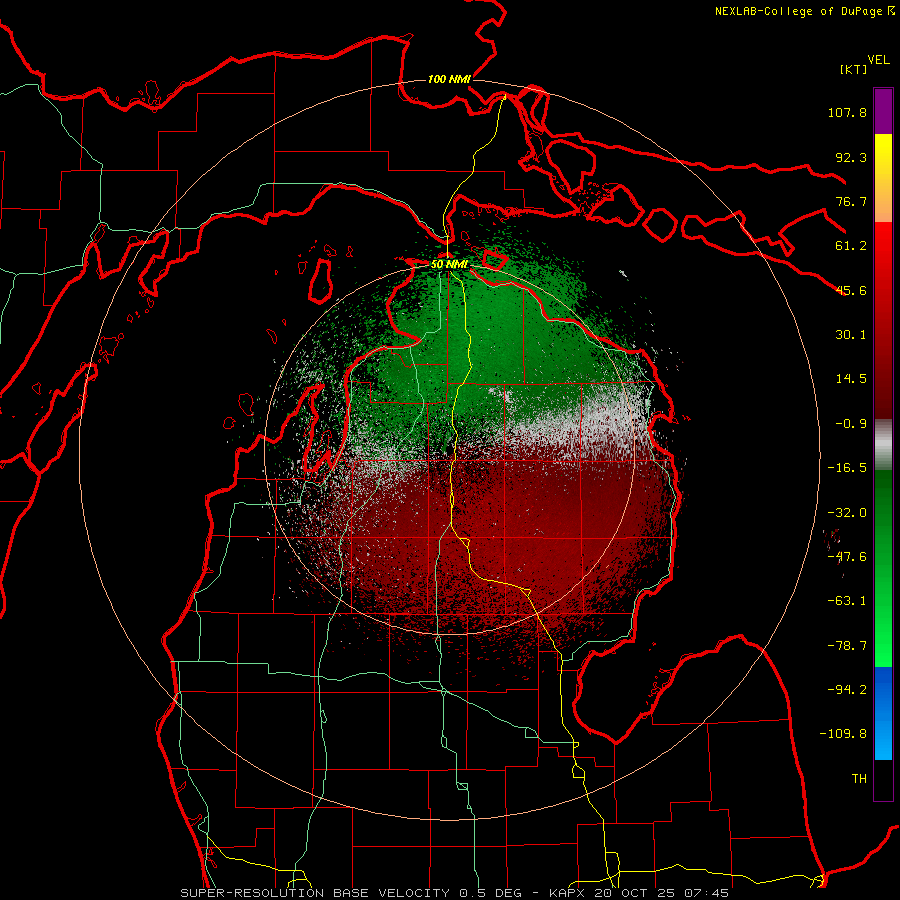Screen dimensions: 900x900
Task: Pick the gray near-zero segment of the color bar
Action: pos(883,444)
